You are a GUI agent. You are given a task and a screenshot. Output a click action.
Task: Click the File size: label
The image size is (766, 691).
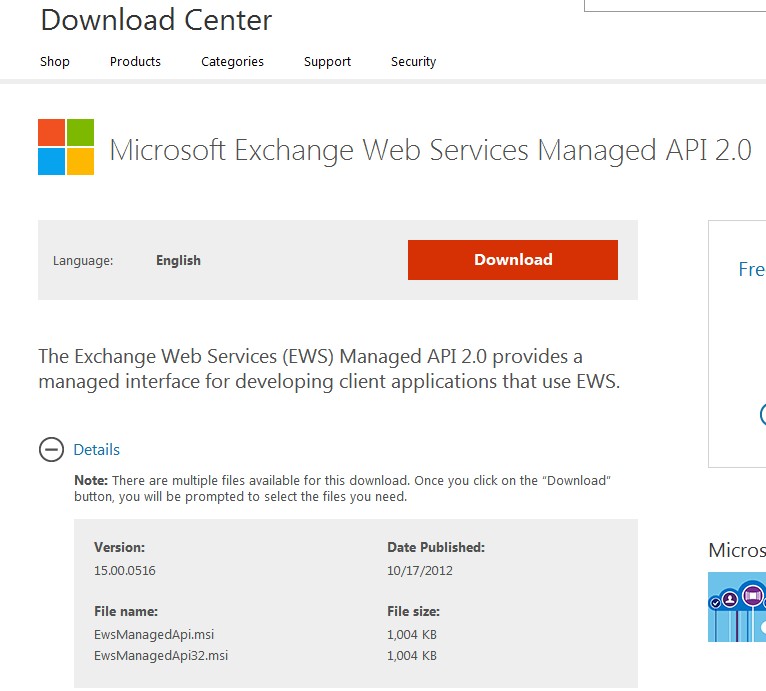click(413, 611)
